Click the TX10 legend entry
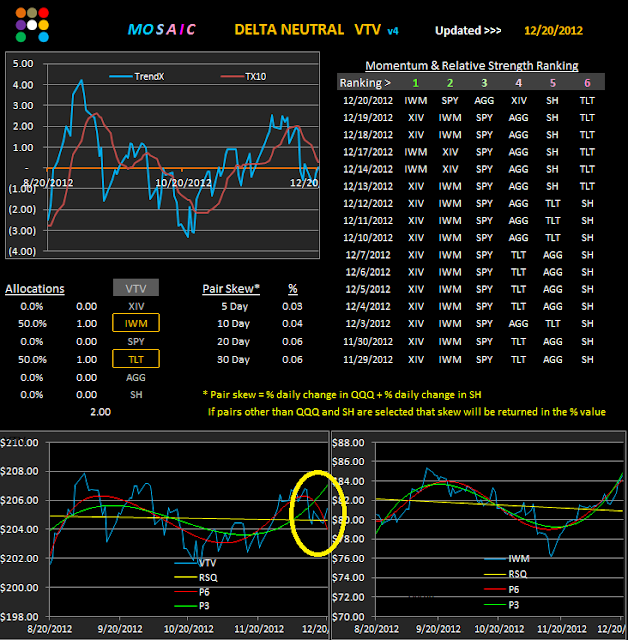This screenshot has width=628, height=640. [x=243, y=76]
